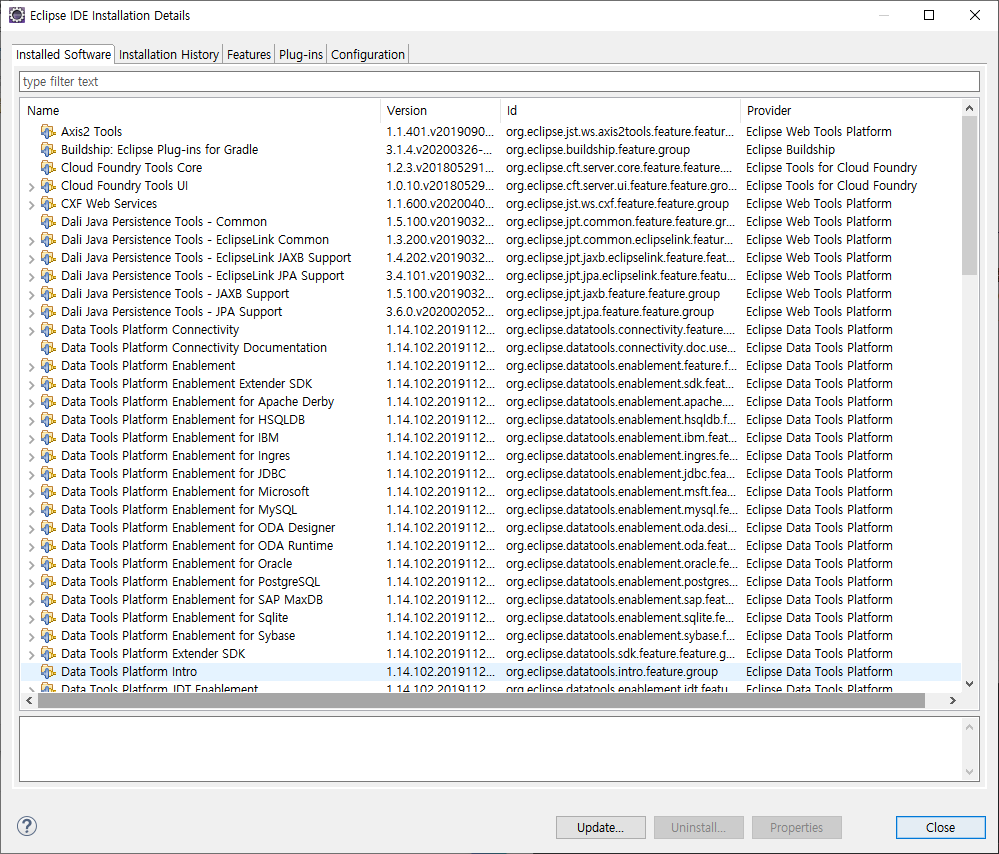Expand the CXF Web Services node
The height and width of the screenshot is (854, 999).
31,205
